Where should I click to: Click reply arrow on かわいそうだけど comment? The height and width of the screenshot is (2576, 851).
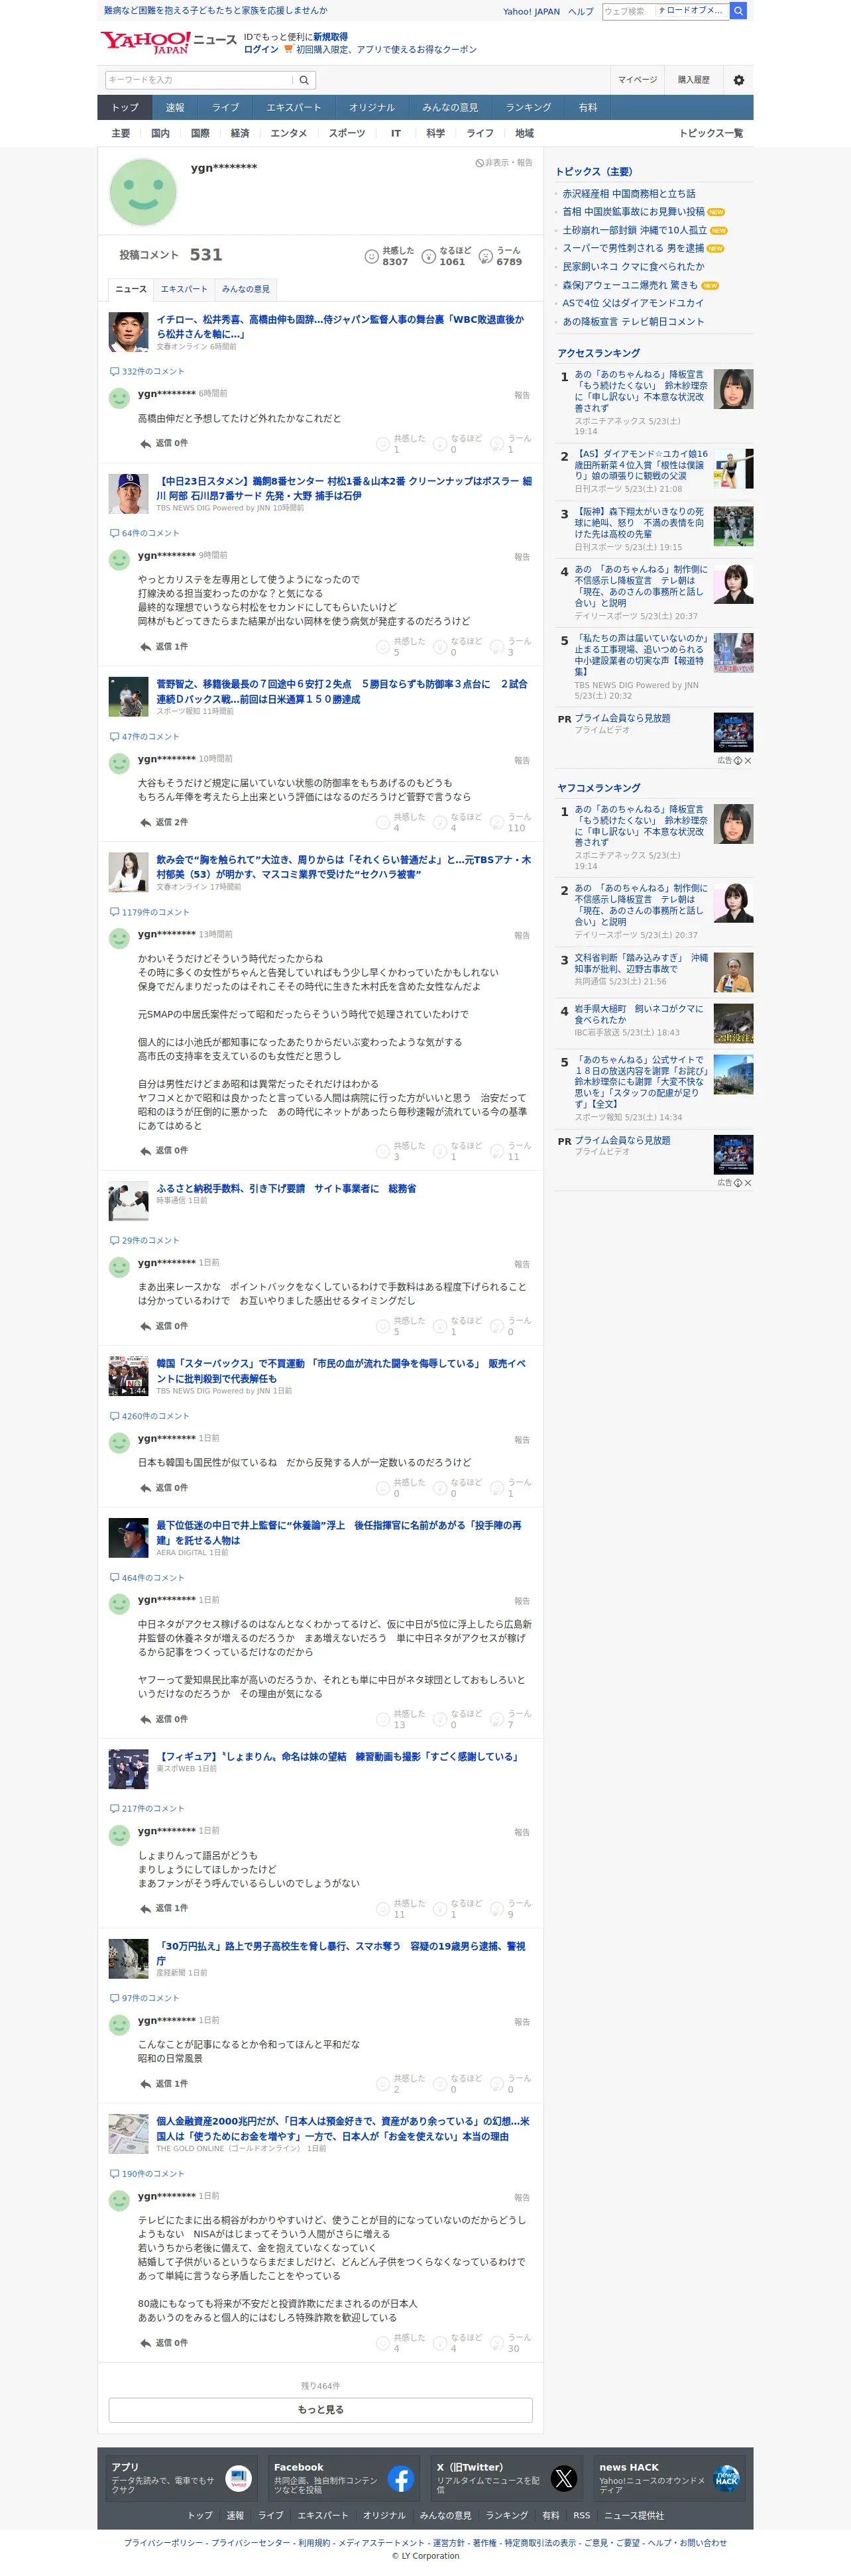click(145, 1151)
